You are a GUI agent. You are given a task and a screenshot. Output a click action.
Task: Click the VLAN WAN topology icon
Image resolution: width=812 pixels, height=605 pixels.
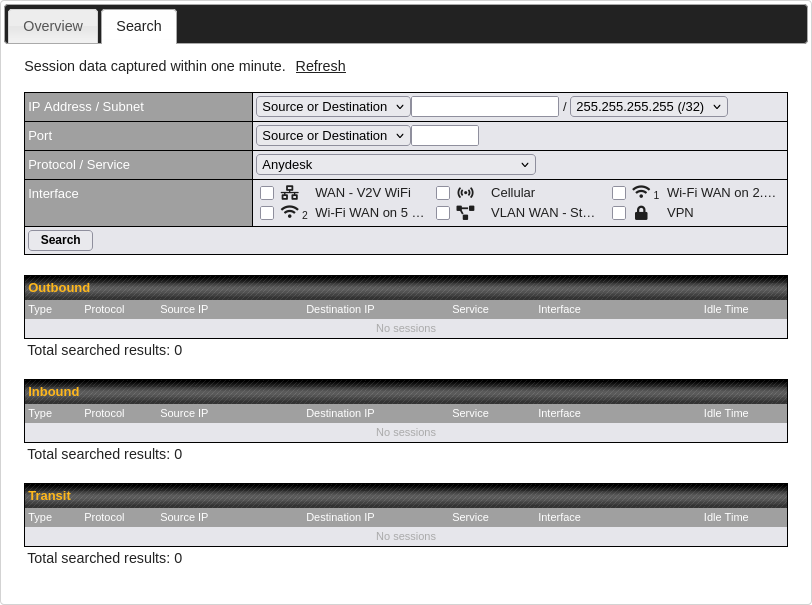[465, 213]
